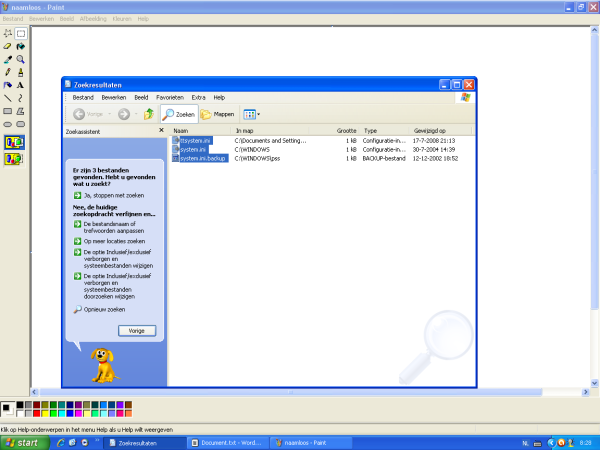This screenshot has height=450, width=600.
Task: Click the canvas vertical scrollbar down arrow
Action: point(594,383)
